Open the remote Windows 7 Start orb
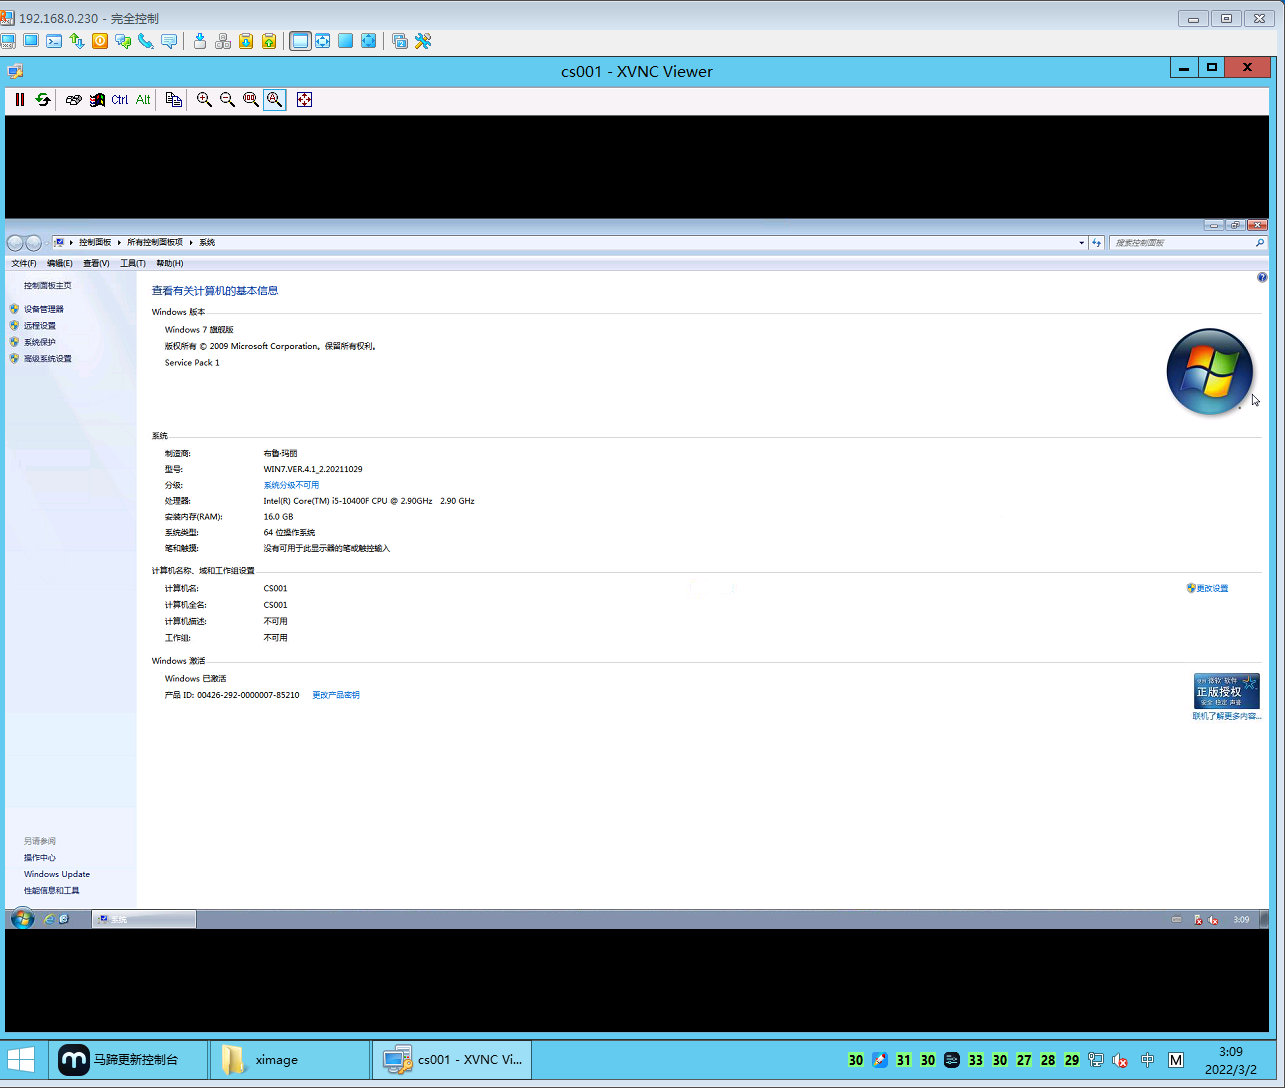 point(22,919)
